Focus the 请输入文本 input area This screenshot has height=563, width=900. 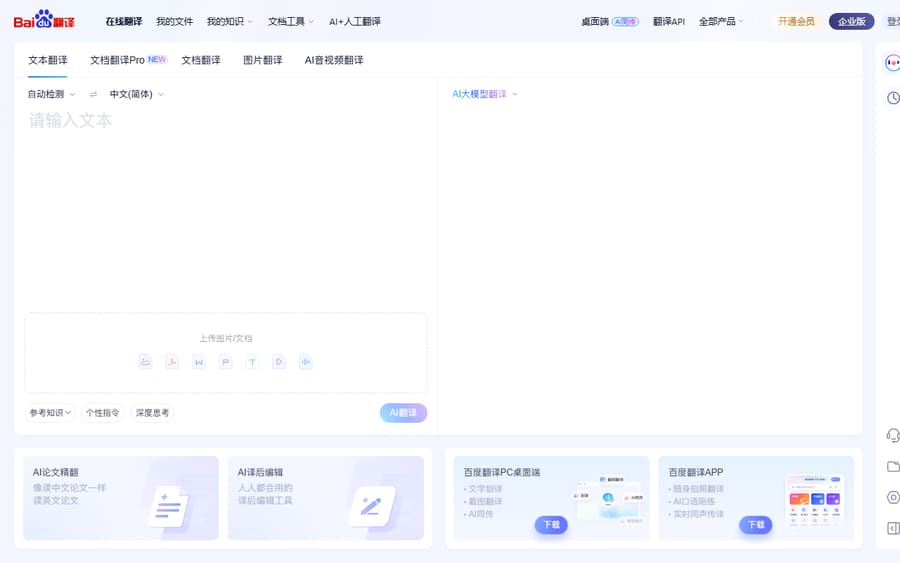(x=226, y=207)
